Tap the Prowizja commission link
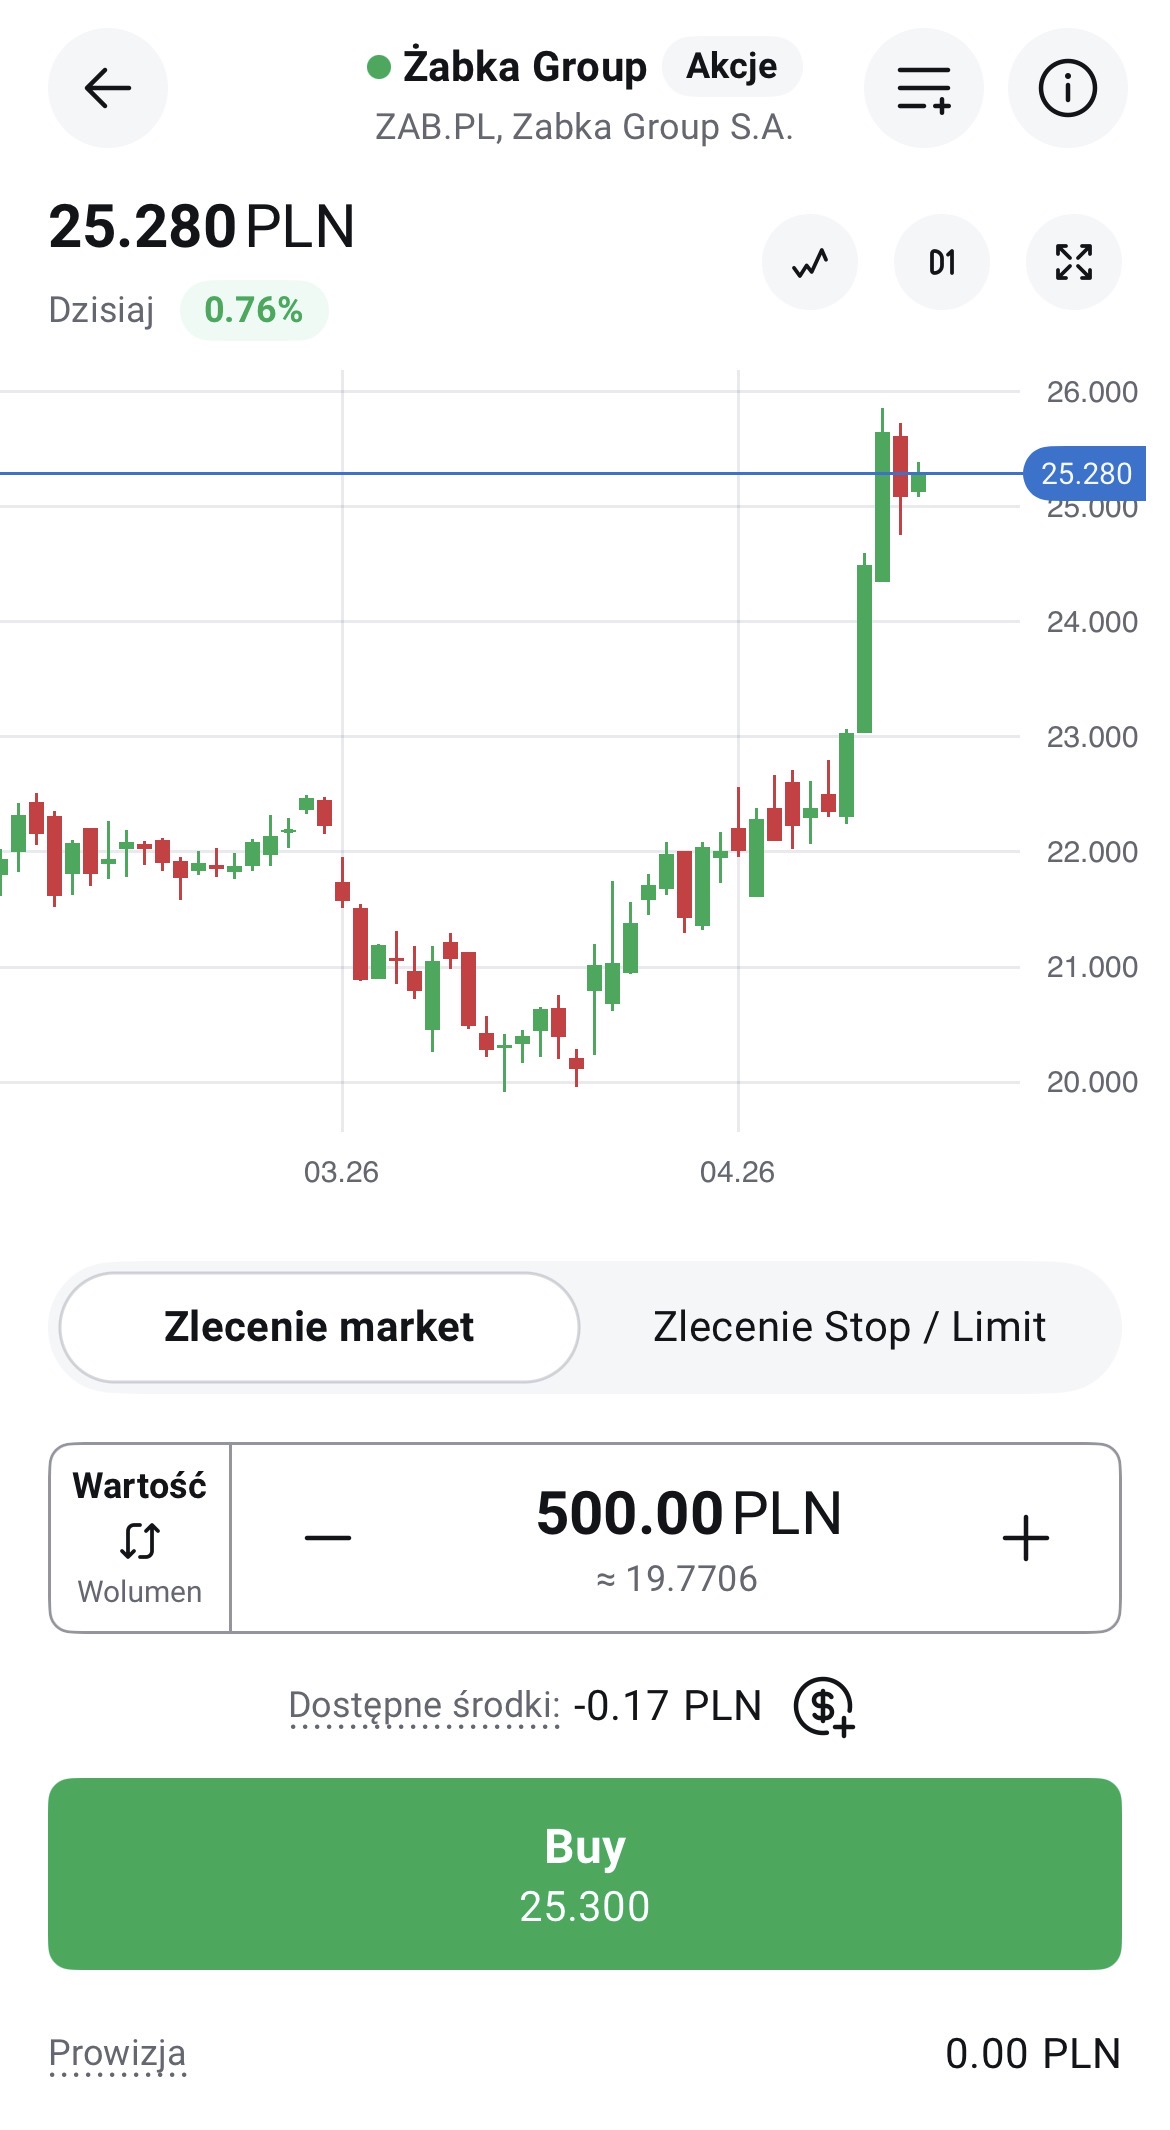The width and height of the screenshot is (1170, 2130). point(118,2054)
